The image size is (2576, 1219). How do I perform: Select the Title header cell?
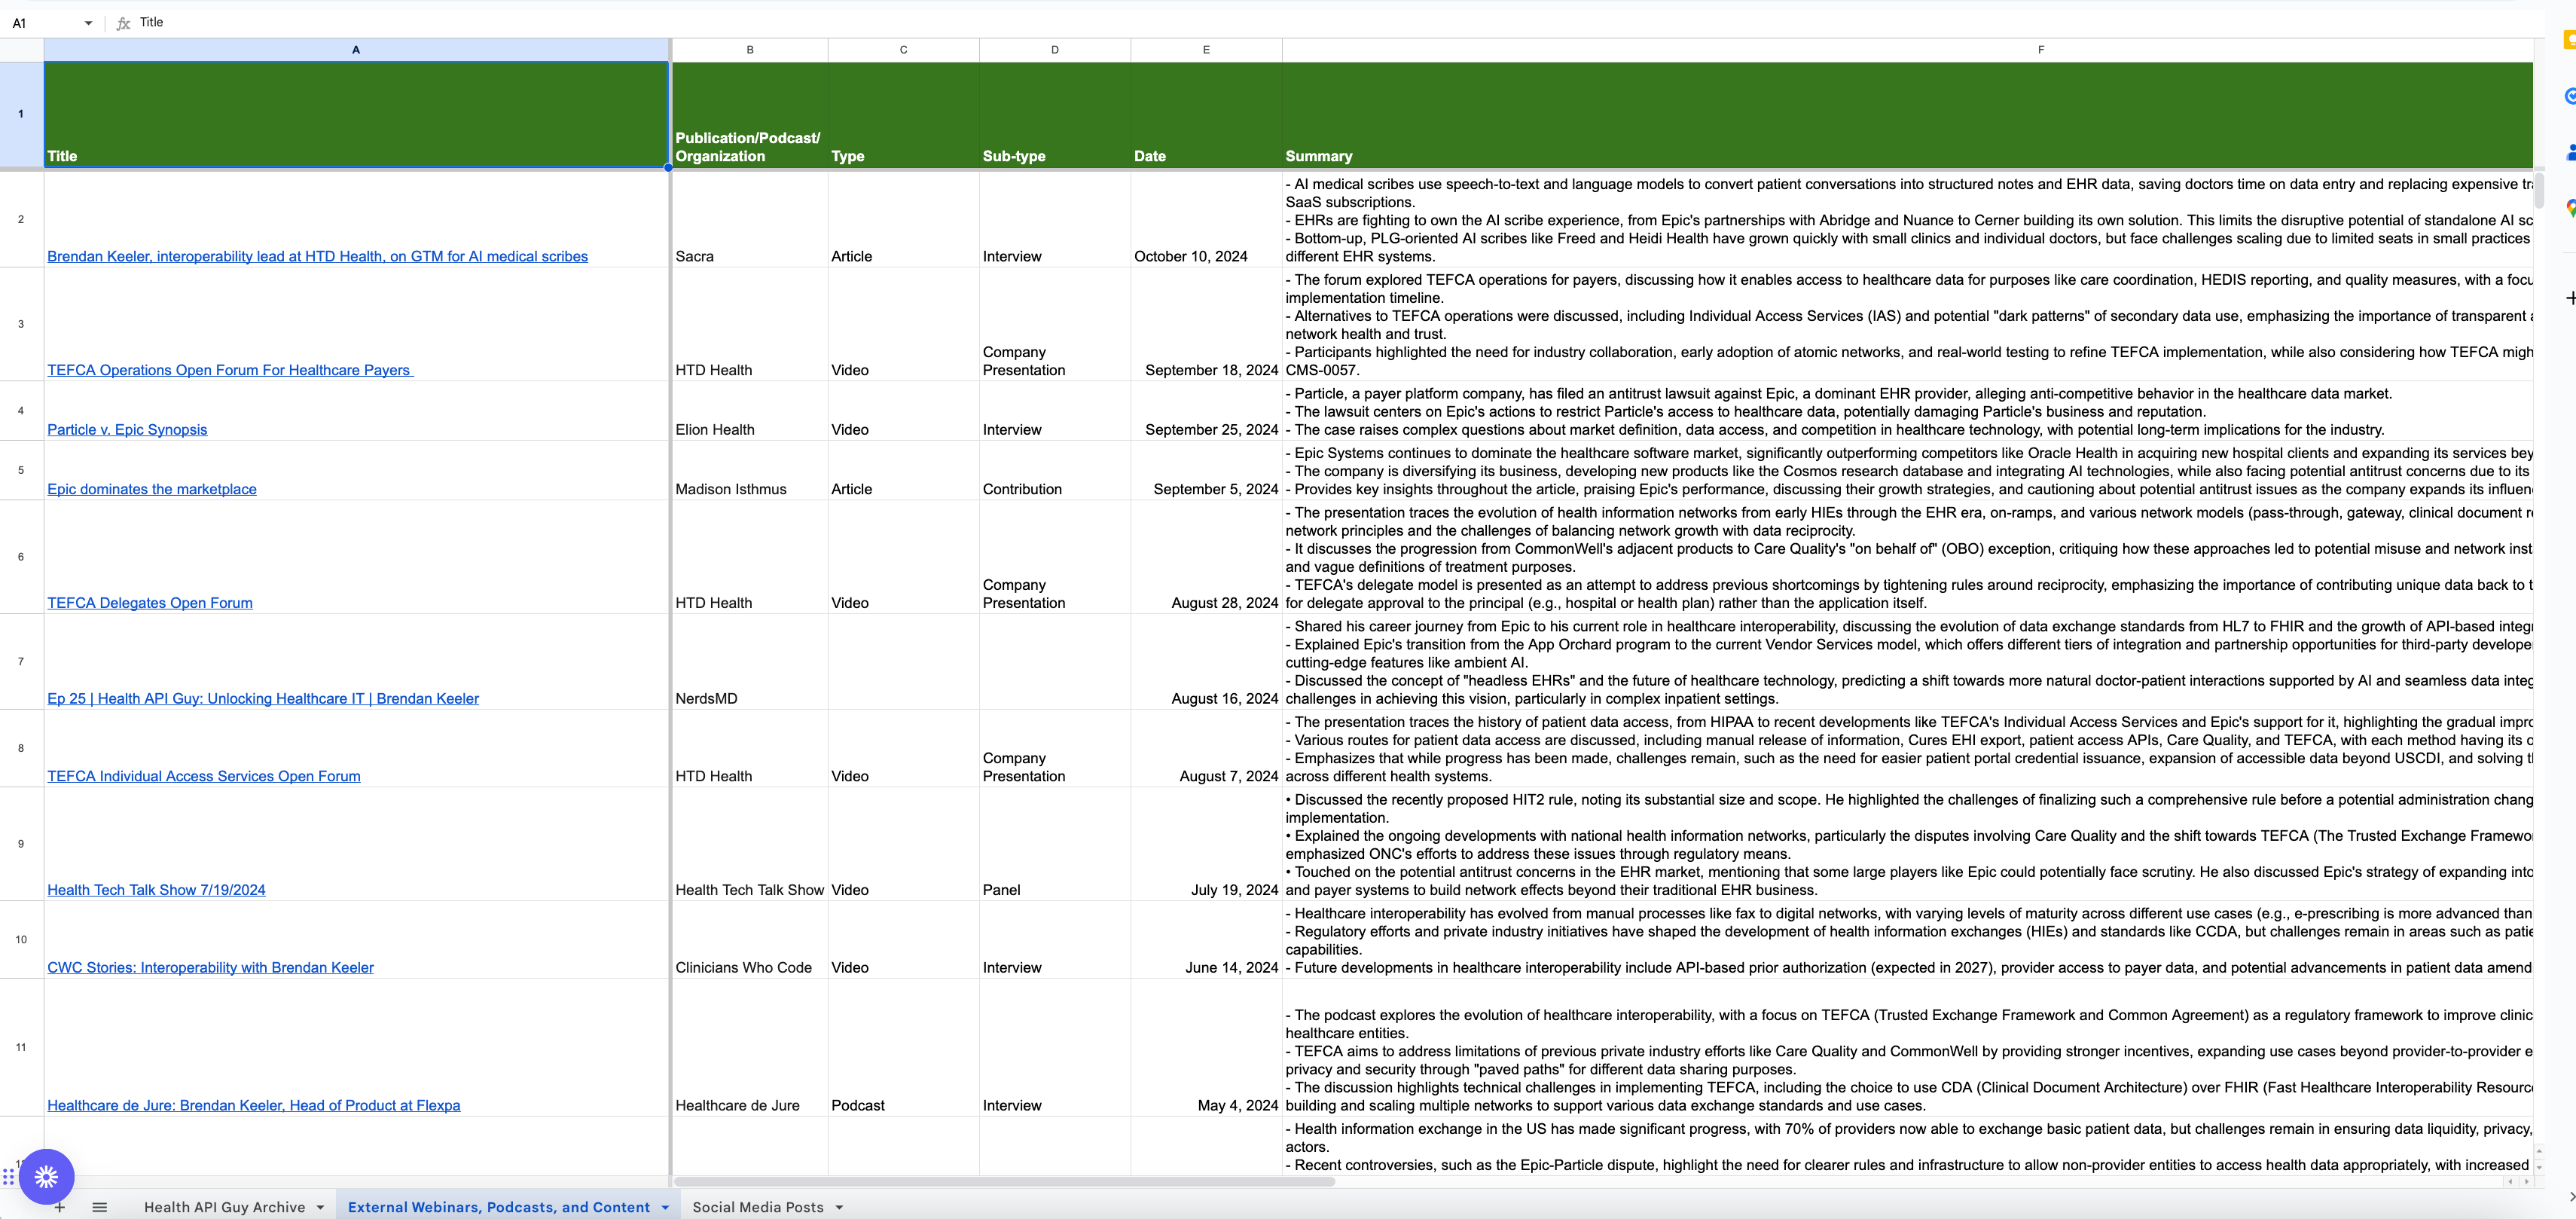tap(356, 115)
